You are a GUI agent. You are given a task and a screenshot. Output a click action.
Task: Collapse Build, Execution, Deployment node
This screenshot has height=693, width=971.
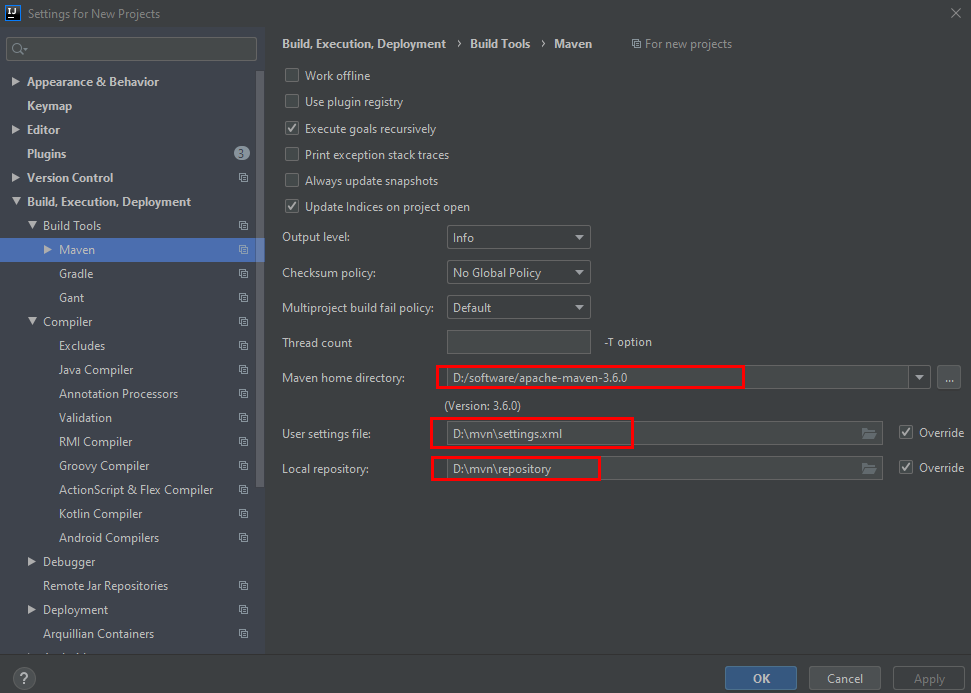click(15, 201)
